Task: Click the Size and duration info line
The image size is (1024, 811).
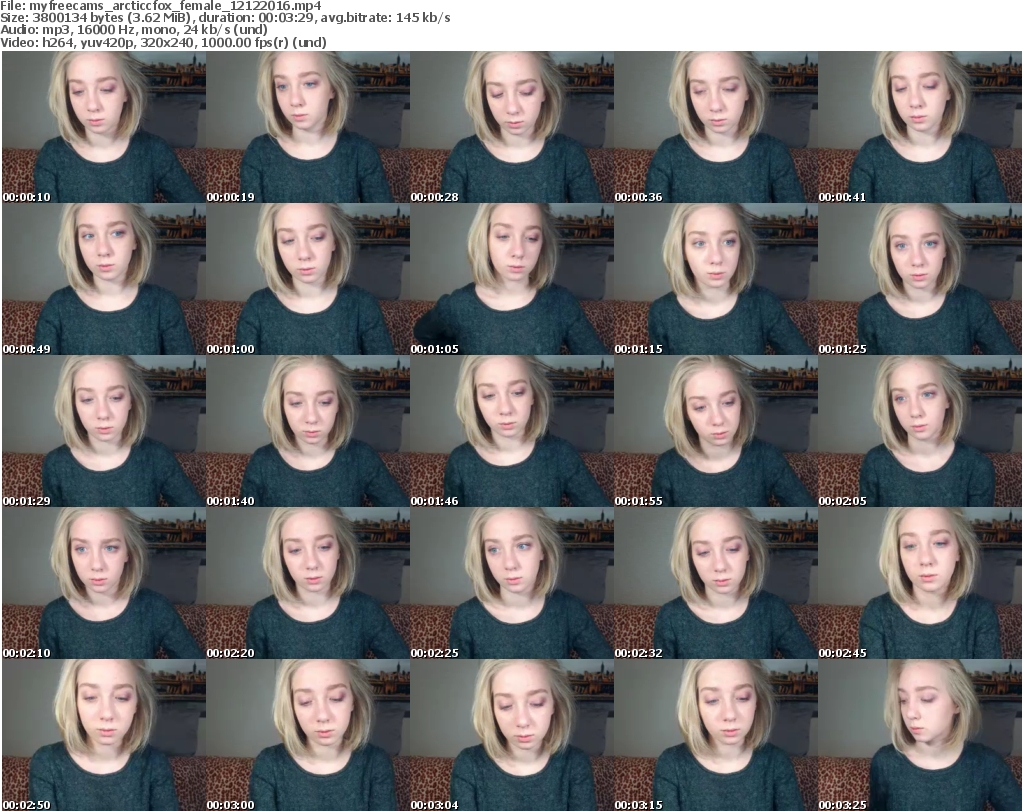Action: pyautogui.click(x=225, y=18)
